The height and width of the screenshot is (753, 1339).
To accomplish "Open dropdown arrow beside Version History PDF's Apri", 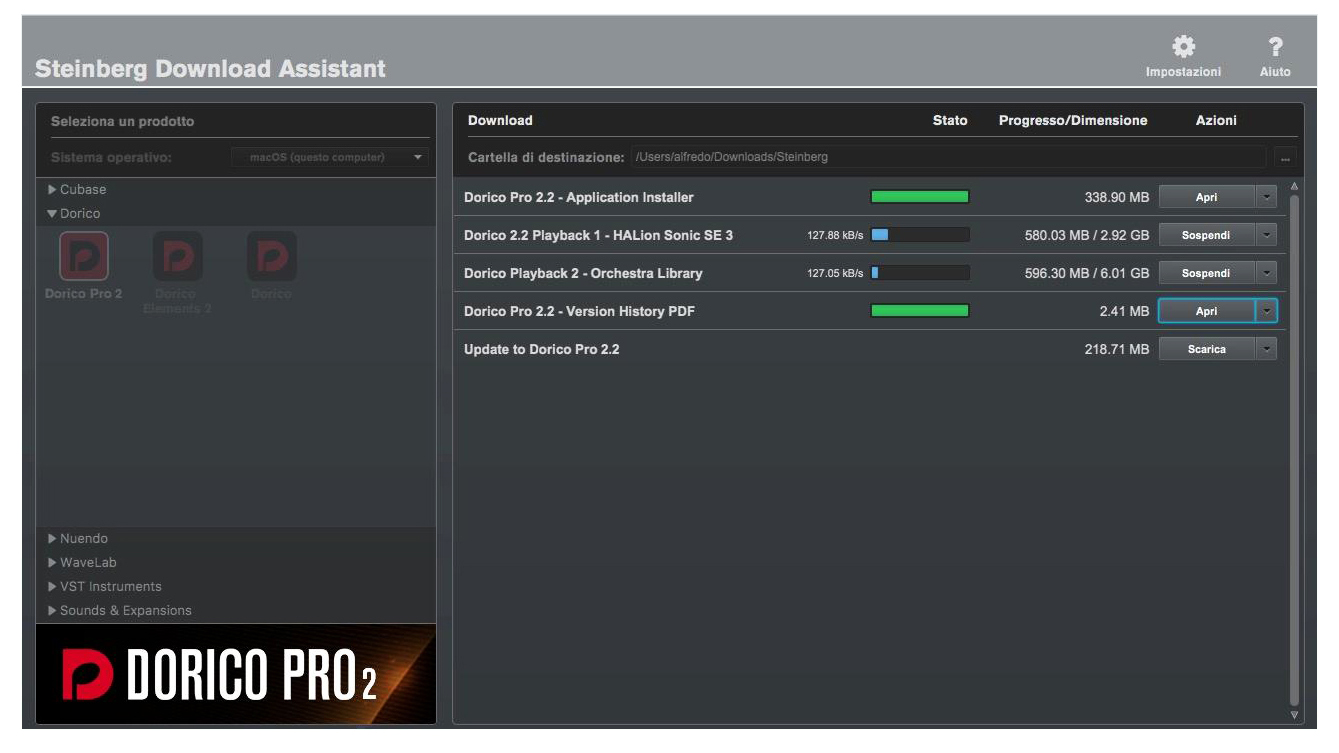I will [x=1267, y=311].
